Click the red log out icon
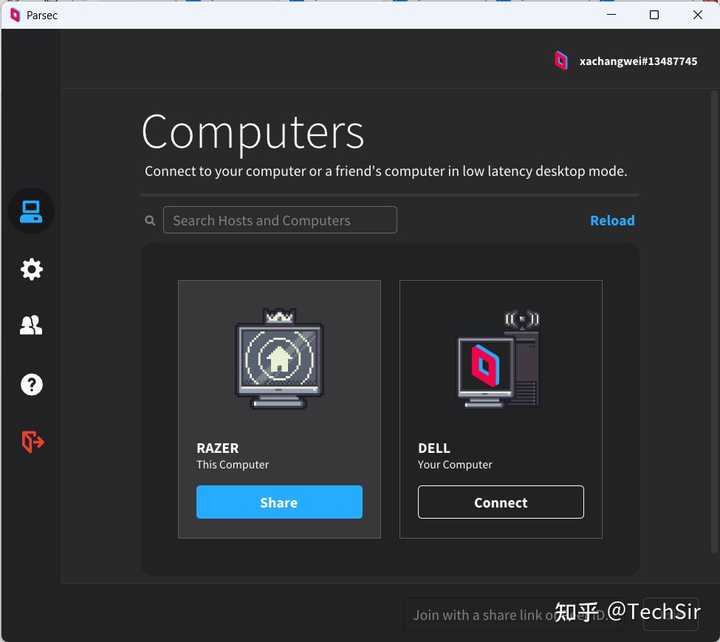 tap(33, 442)
